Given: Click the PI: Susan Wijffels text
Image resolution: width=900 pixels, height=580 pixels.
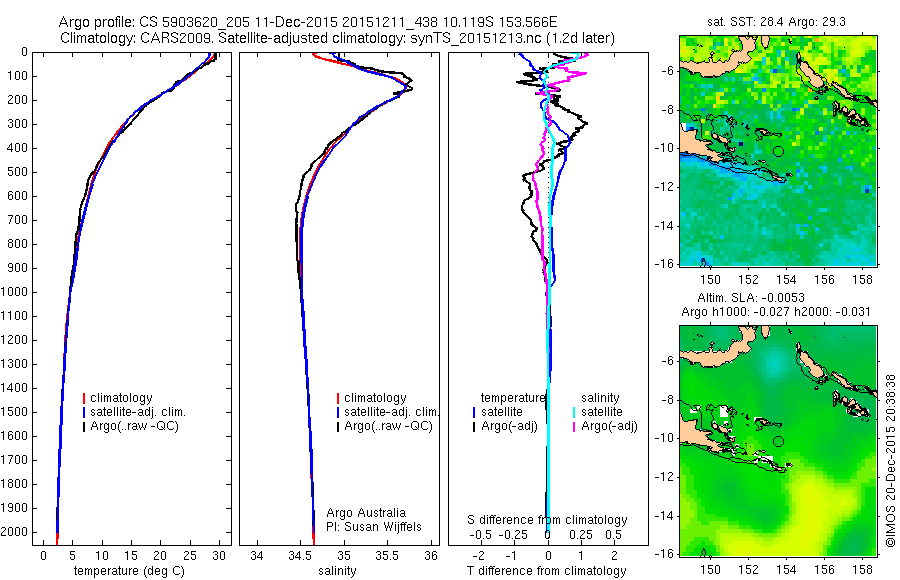Looking at the screenshot, I should tap(374, 527).
